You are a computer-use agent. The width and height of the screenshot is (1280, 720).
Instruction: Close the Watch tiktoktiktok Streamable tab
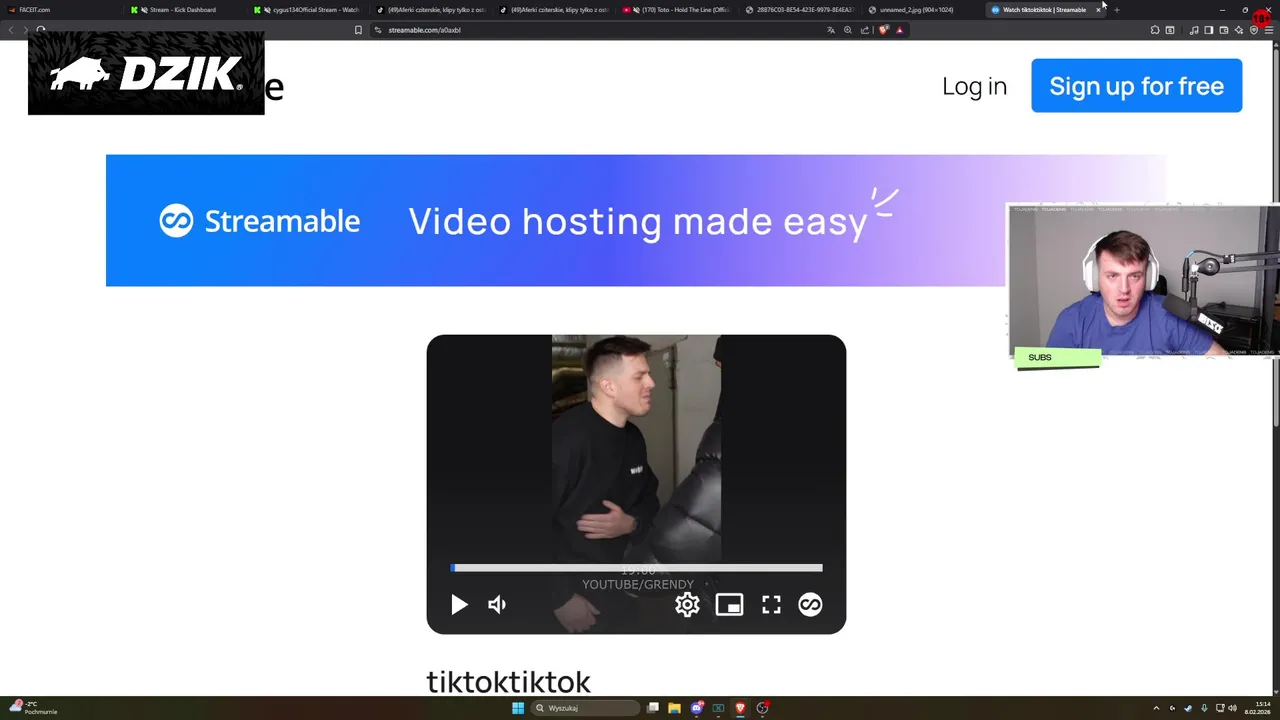click(1098, 10)
